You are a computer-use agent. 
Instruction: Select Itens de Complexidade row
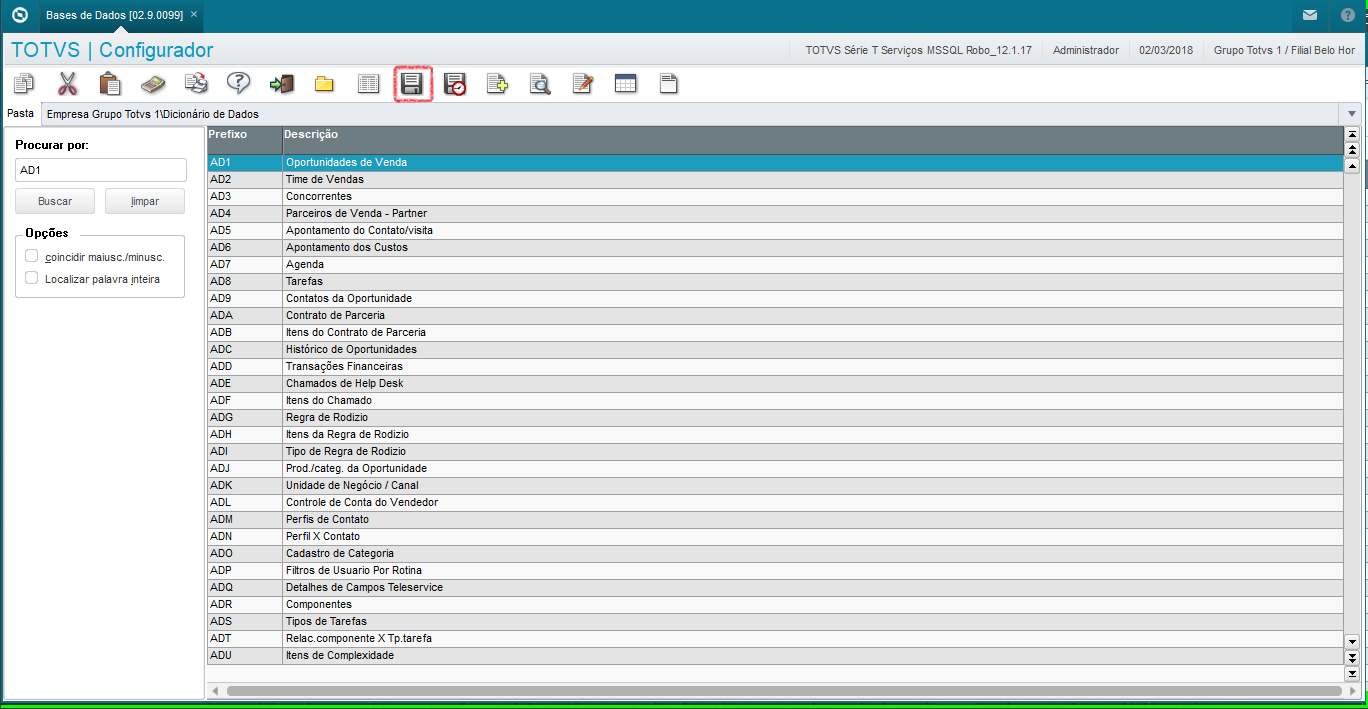coord(774,655)
